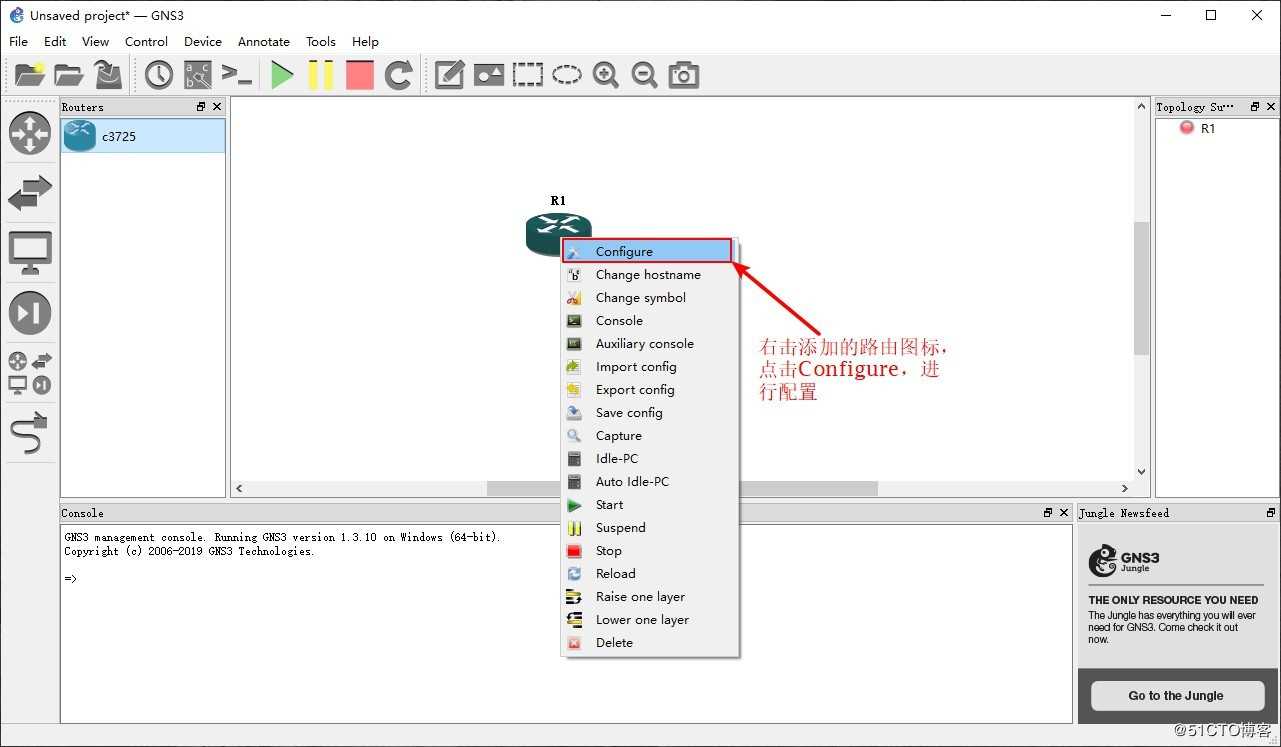The height and width of the screenshot is (747, 1281).
Task: Open the Control menu
Action: [146, 41]
